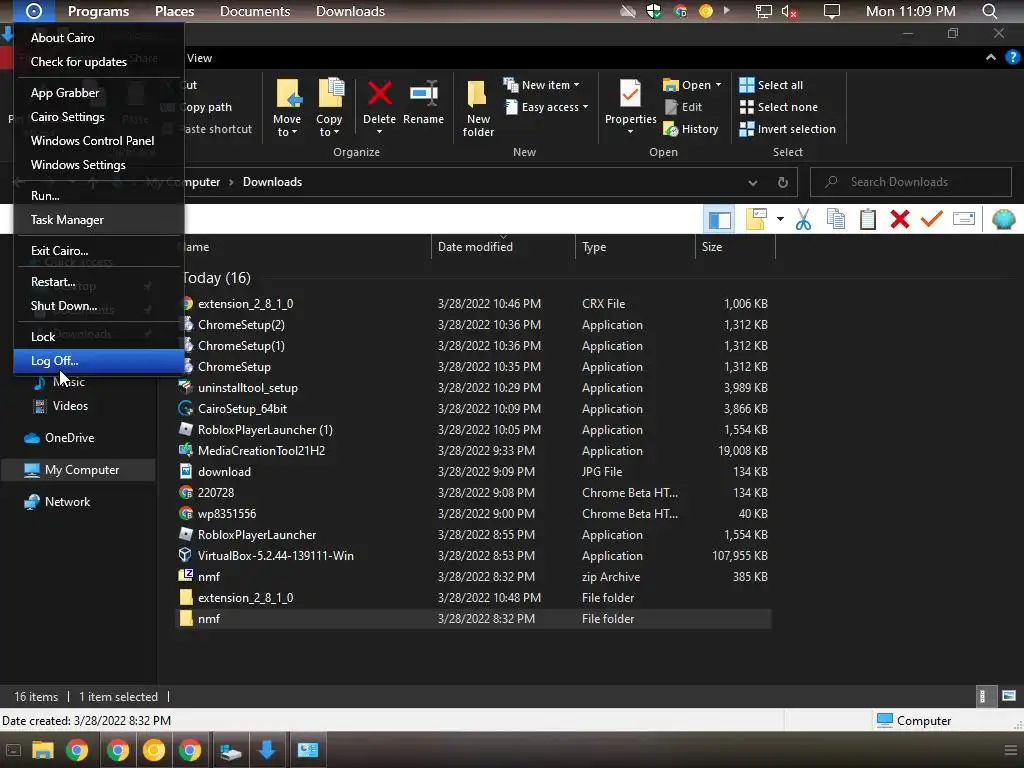Click the Mon 11:09 PM clock
The width and height of the screenshot is (1024, 768).
pyautogui.click(x=910, y=11)
